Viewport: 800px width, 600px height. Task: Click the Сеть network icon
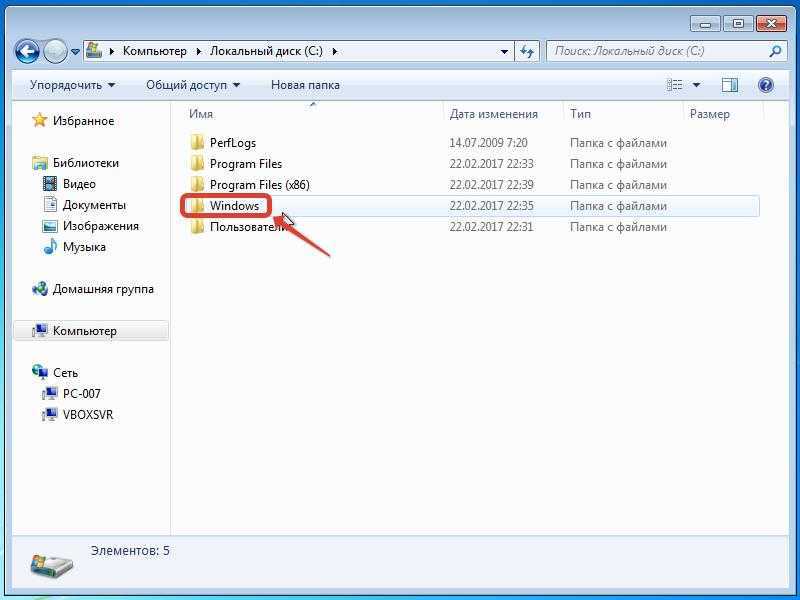(x=39, y=372)
